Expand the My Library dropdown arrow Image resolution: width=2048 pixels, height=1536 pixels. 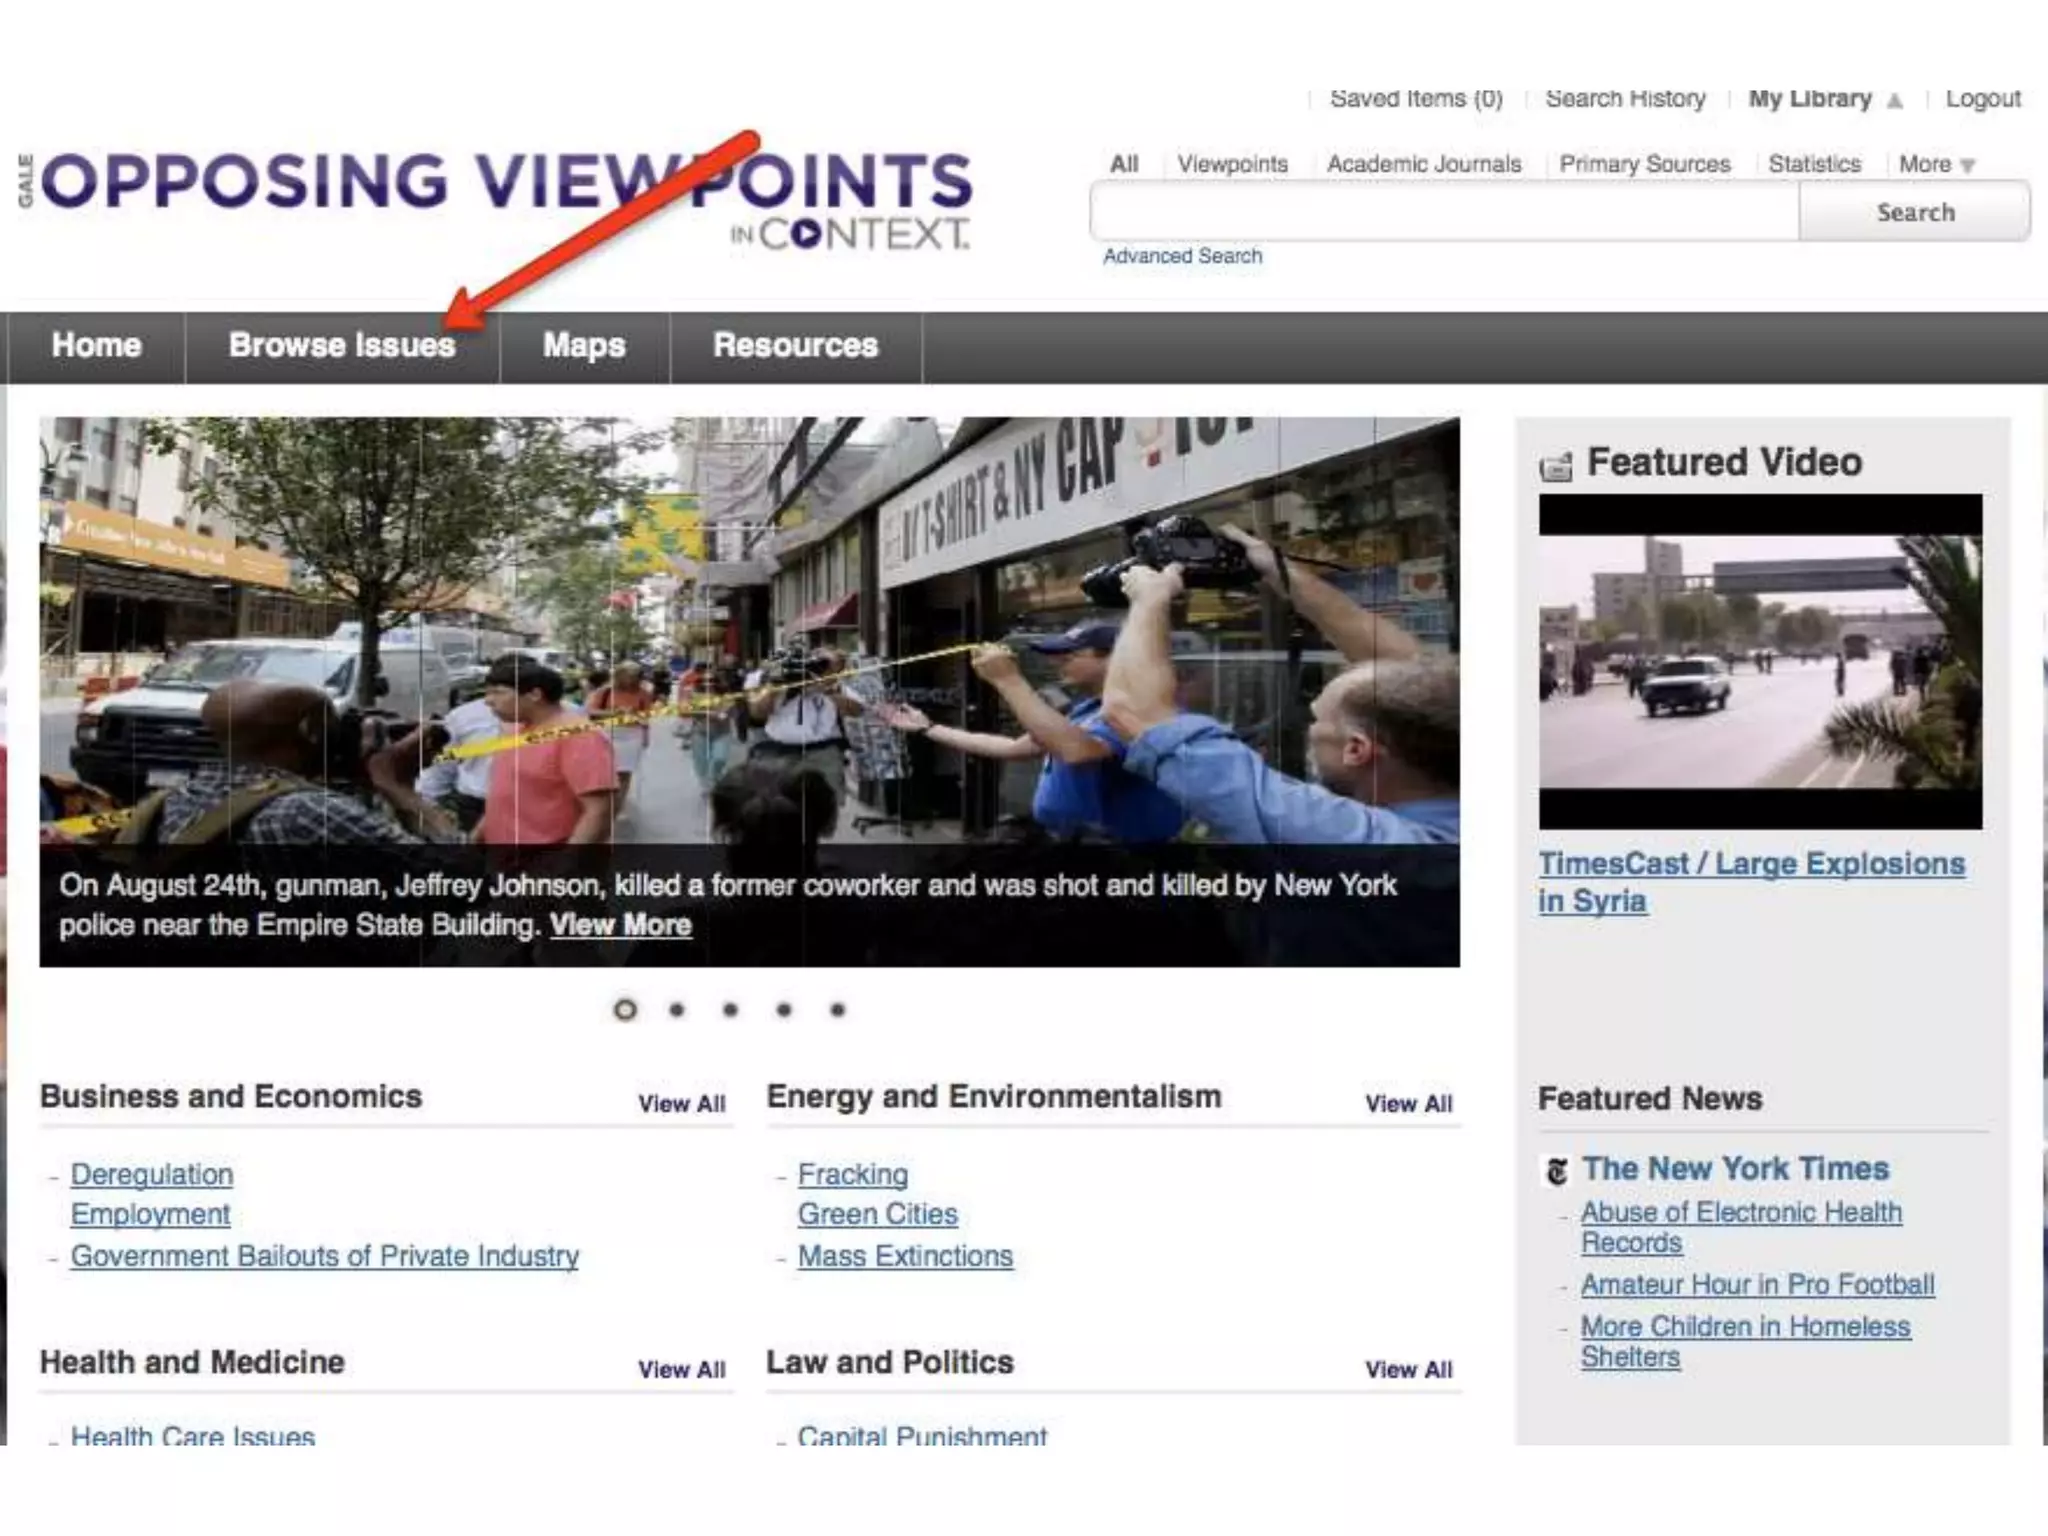pyautogui.click(x=1894, y=101)
